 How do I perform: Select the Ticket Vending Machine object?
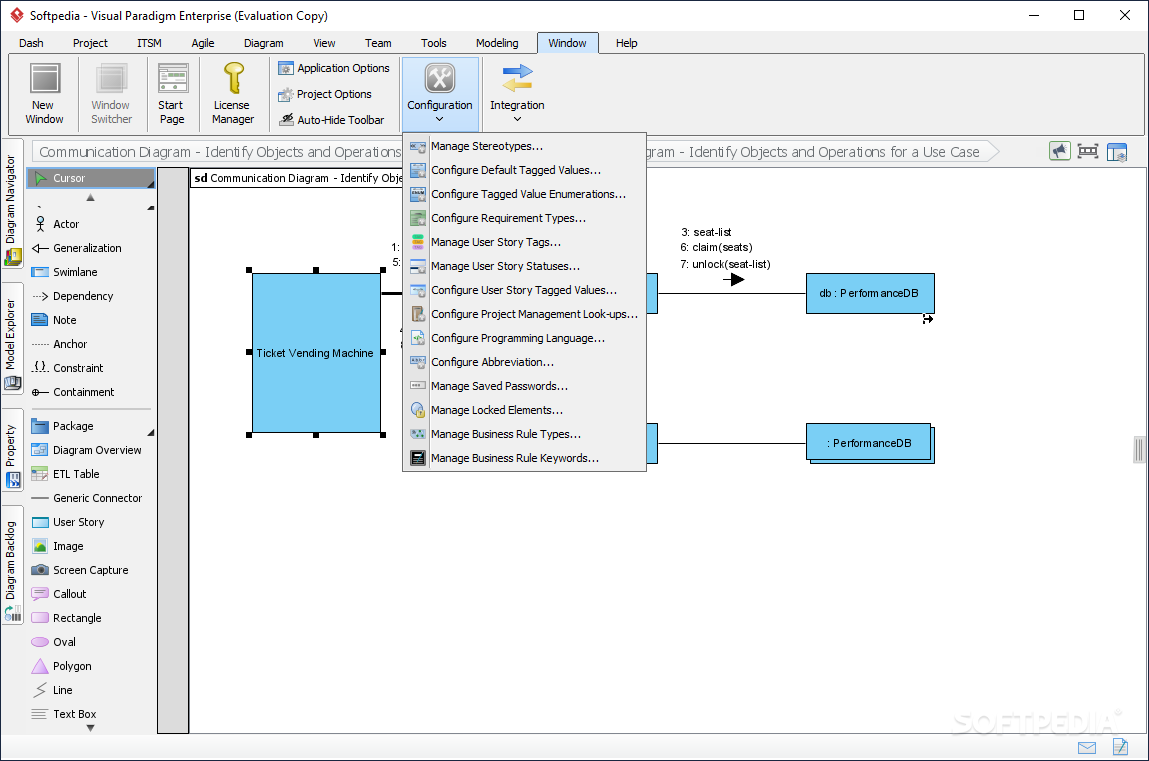316,353
